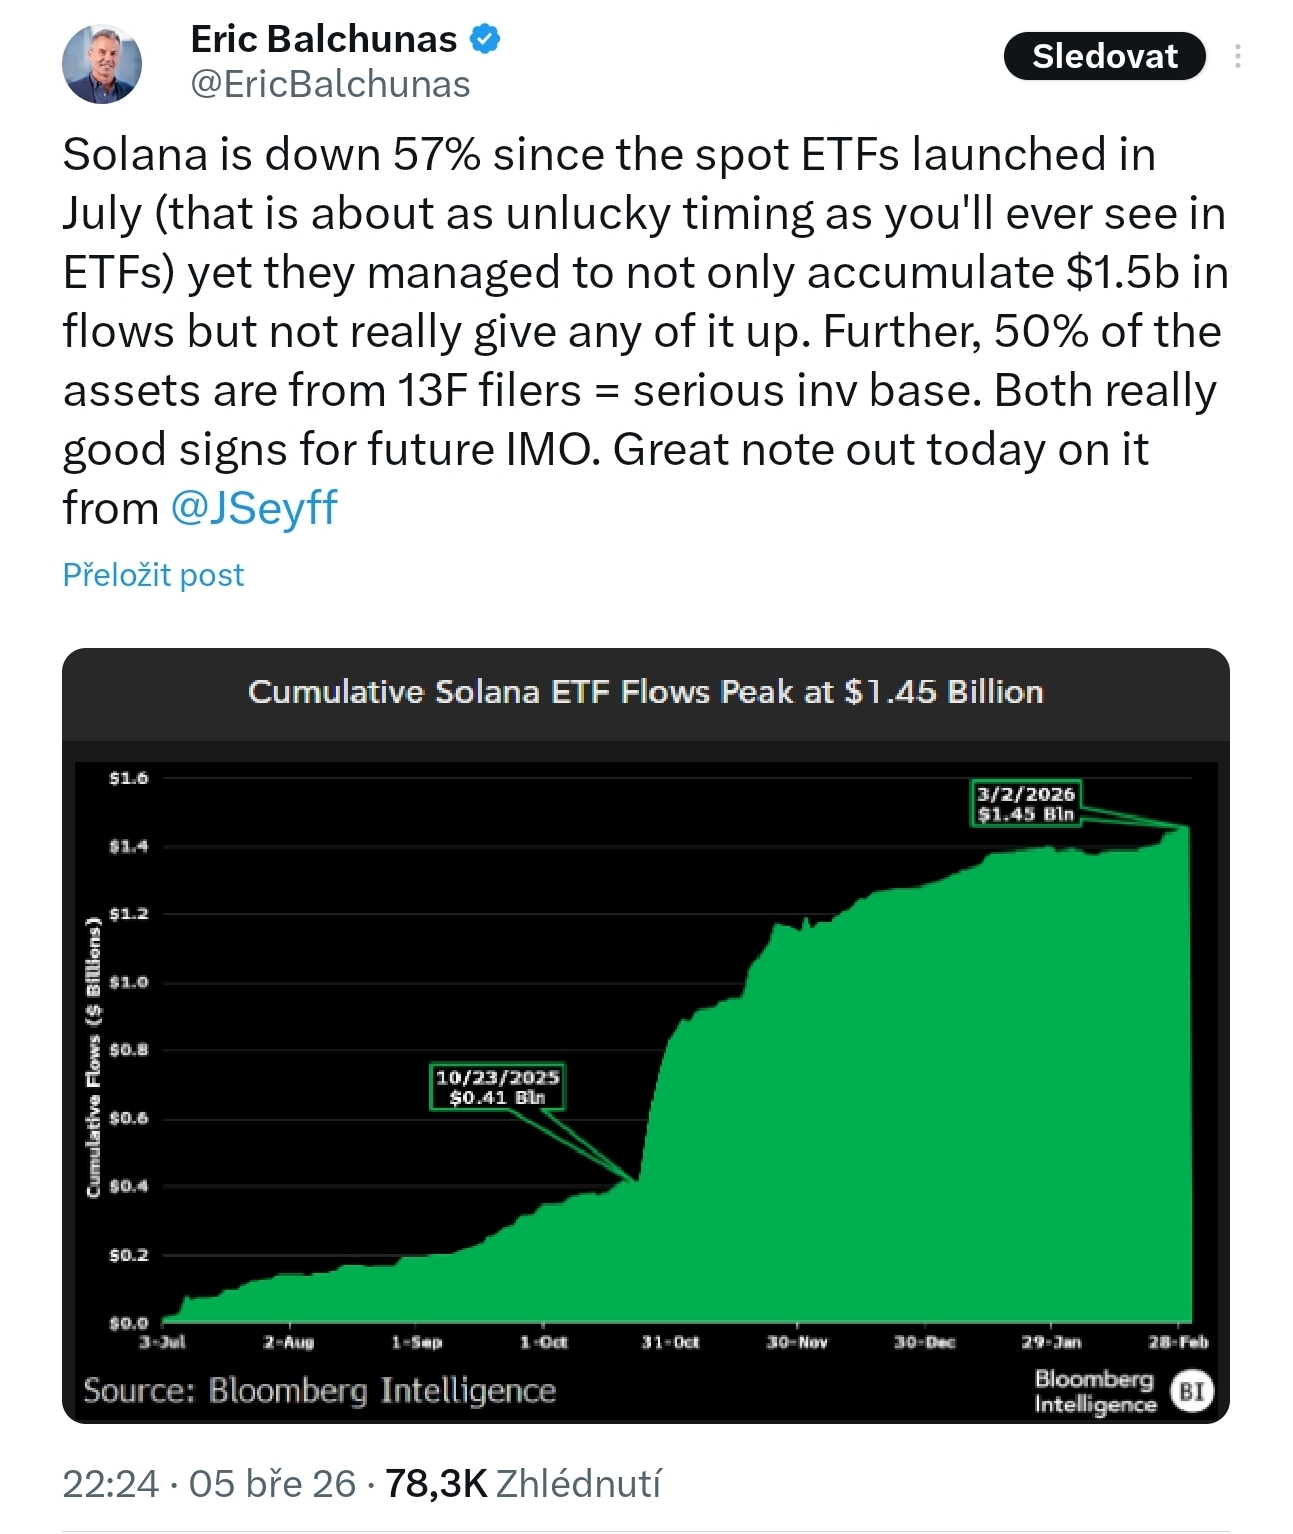Click the 3/2/2026 $1.45 Bln annotation label
The width and height of the screenshot is (1293, 1534).
click(x=1025, y=804)
